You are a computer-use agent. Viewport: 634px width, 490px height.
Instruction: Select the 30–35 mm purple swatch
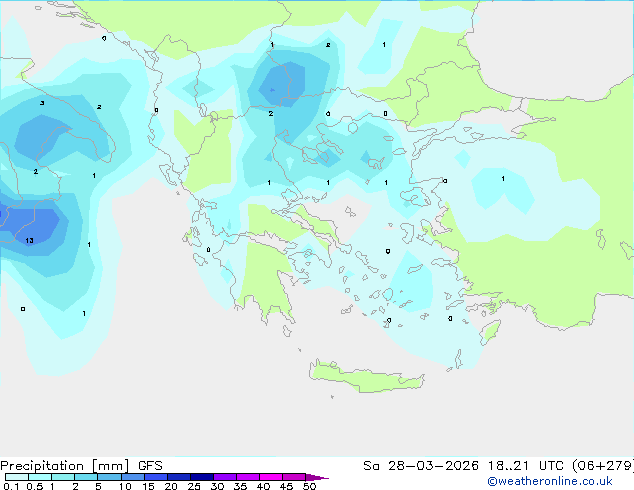tap(224, 477)
